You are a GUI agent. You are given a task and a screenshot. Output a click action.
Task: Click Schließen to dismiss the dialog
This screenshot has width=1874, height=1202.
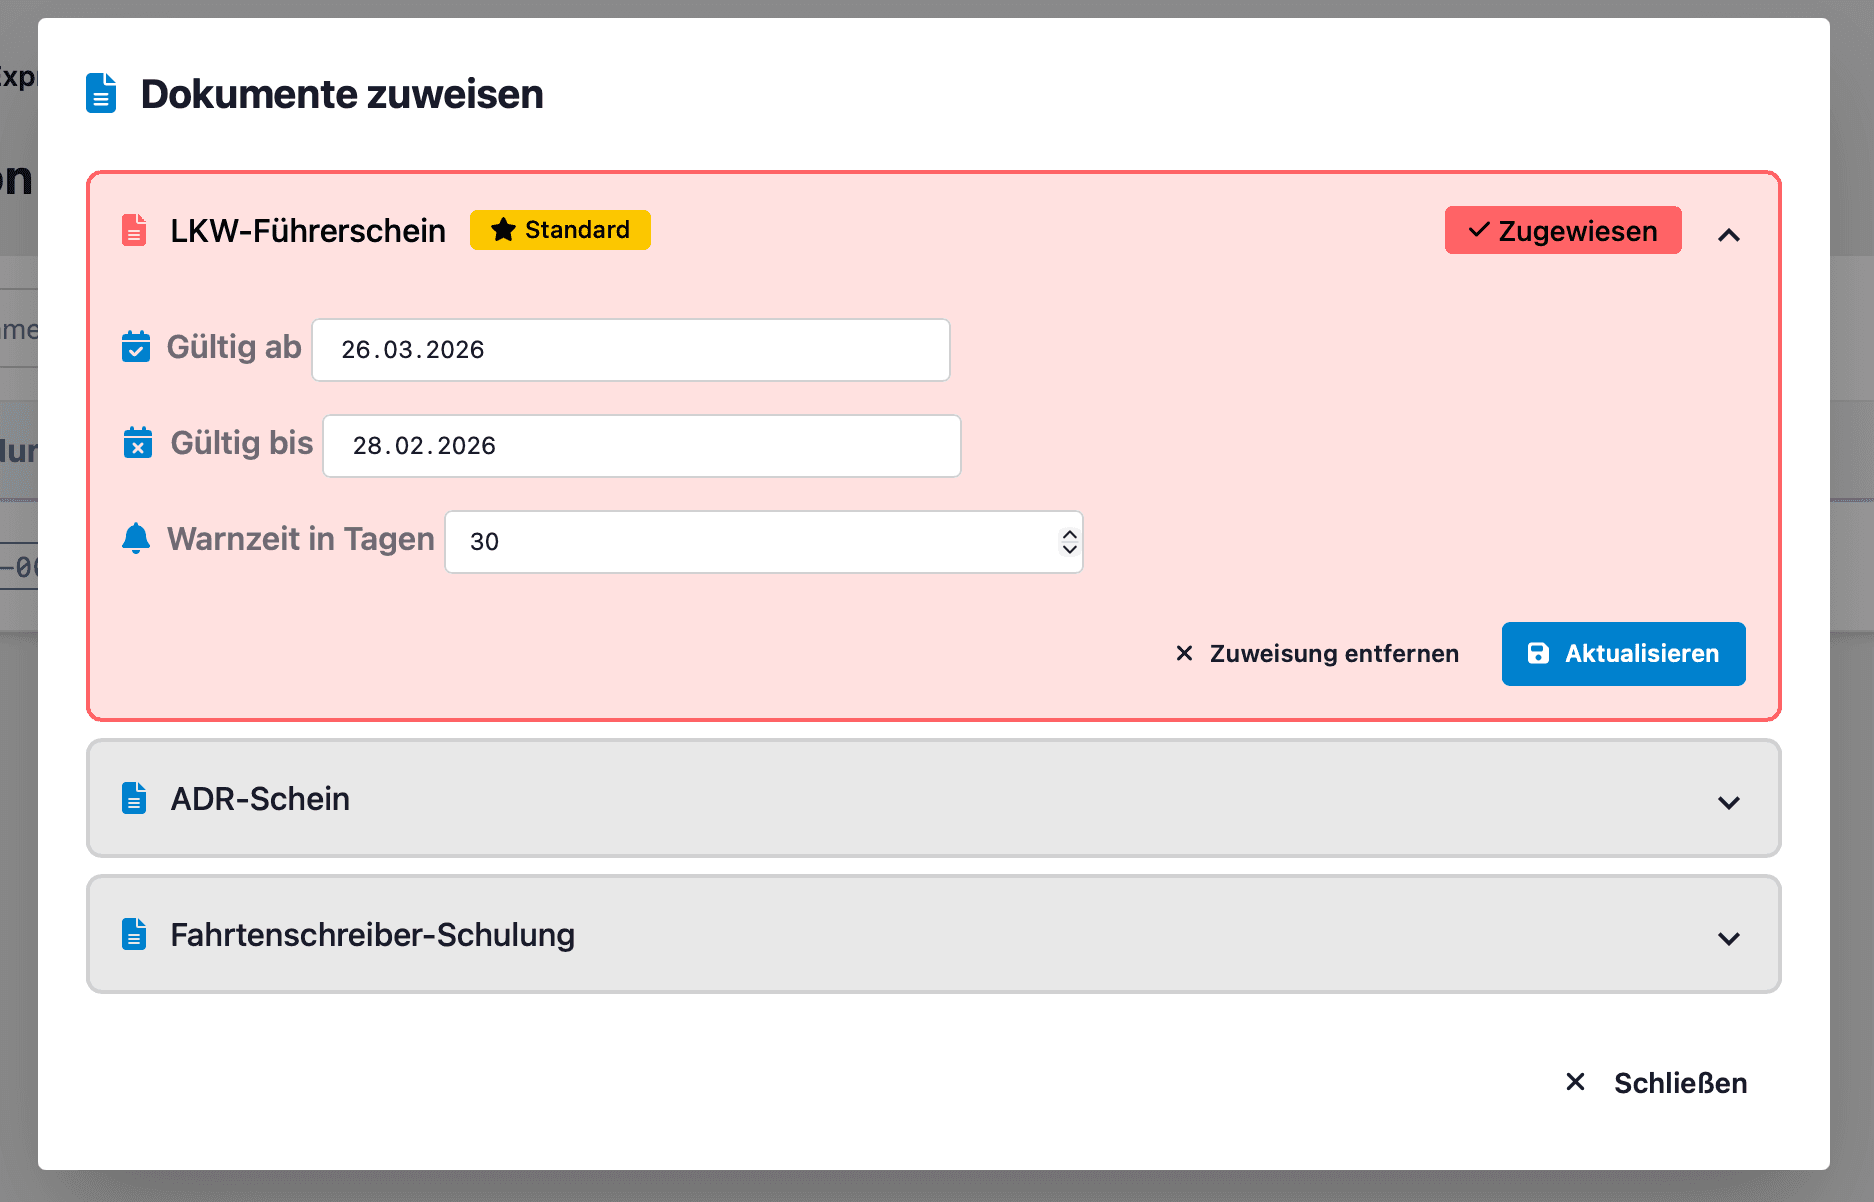pos(1681,1082)
